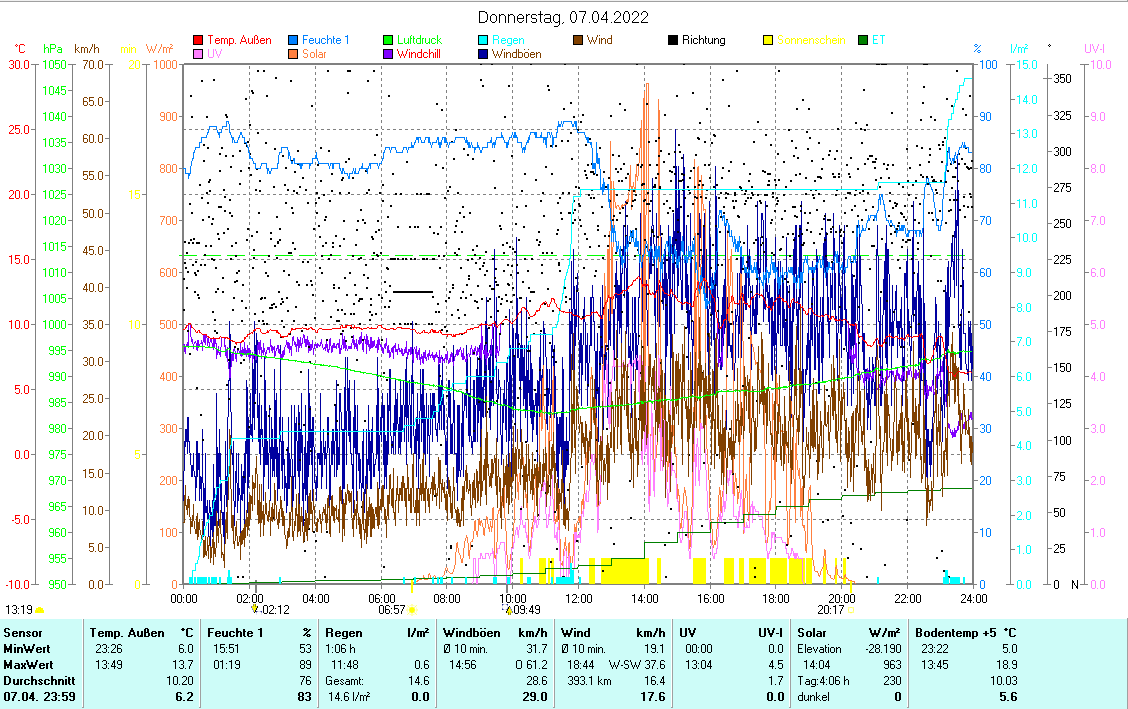Click the green ET legend label
Image resolution: width=1128 pixels, height=709 pixels.
(x=878, y=40)
